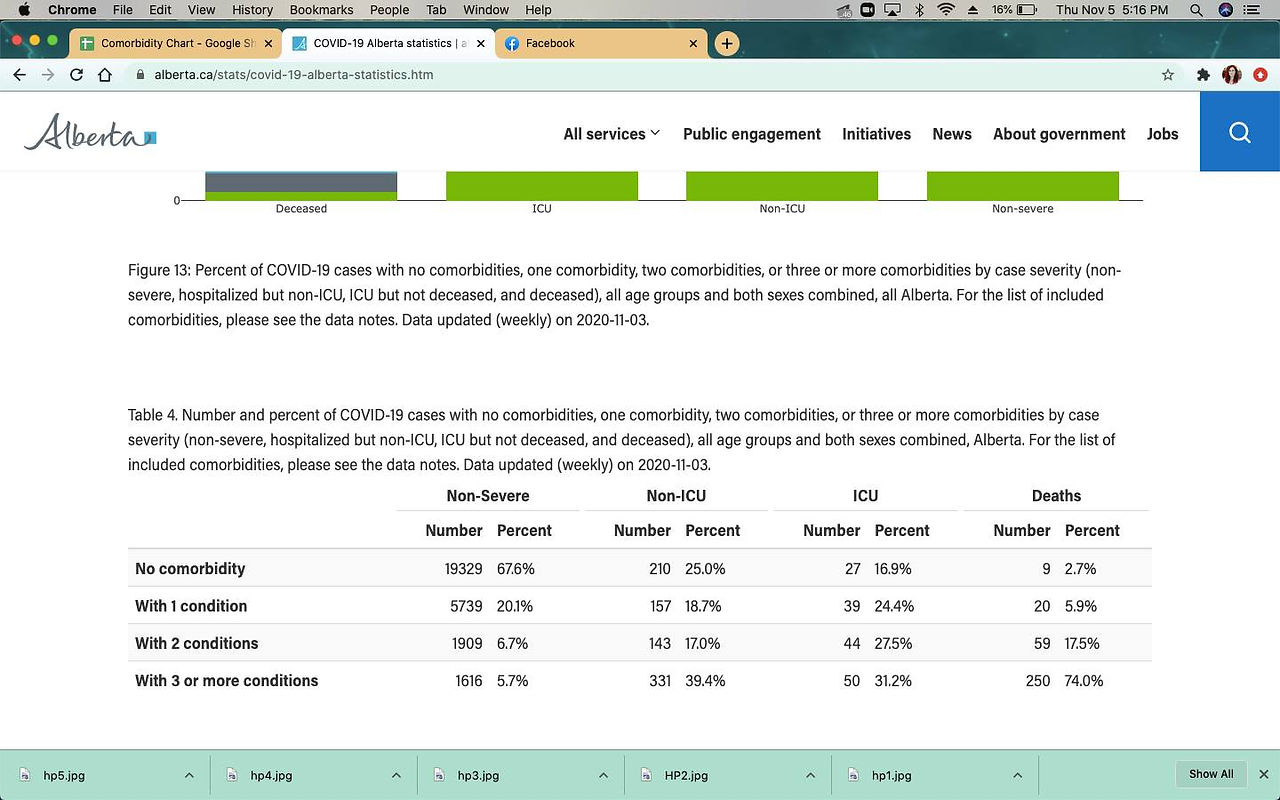Open options for hp1.jpg download
1280x800 pixels.
coord(1017,775)
